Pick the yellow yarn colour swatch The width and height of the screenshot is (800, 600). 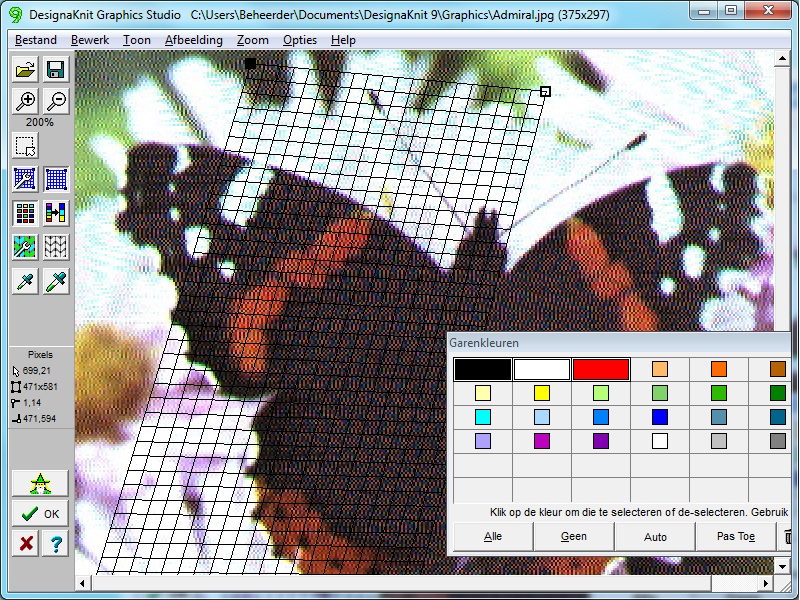click(542, 393)
